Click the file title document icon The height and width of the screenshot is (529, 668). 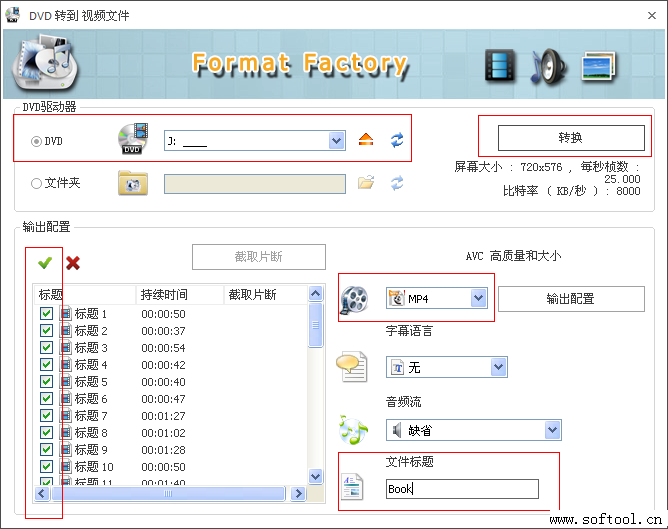[x=352, y=487]
